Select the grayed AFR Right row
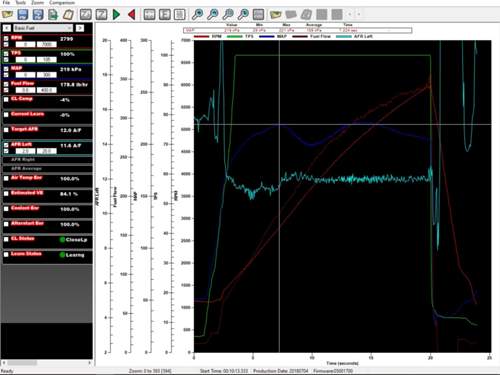Screen dimensions: 500x375 [47, 160]
